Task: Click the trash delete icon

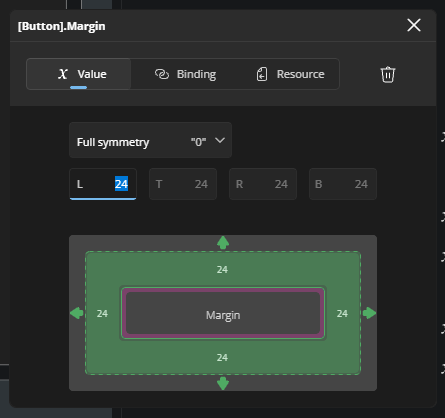Action: coord(388,74)
